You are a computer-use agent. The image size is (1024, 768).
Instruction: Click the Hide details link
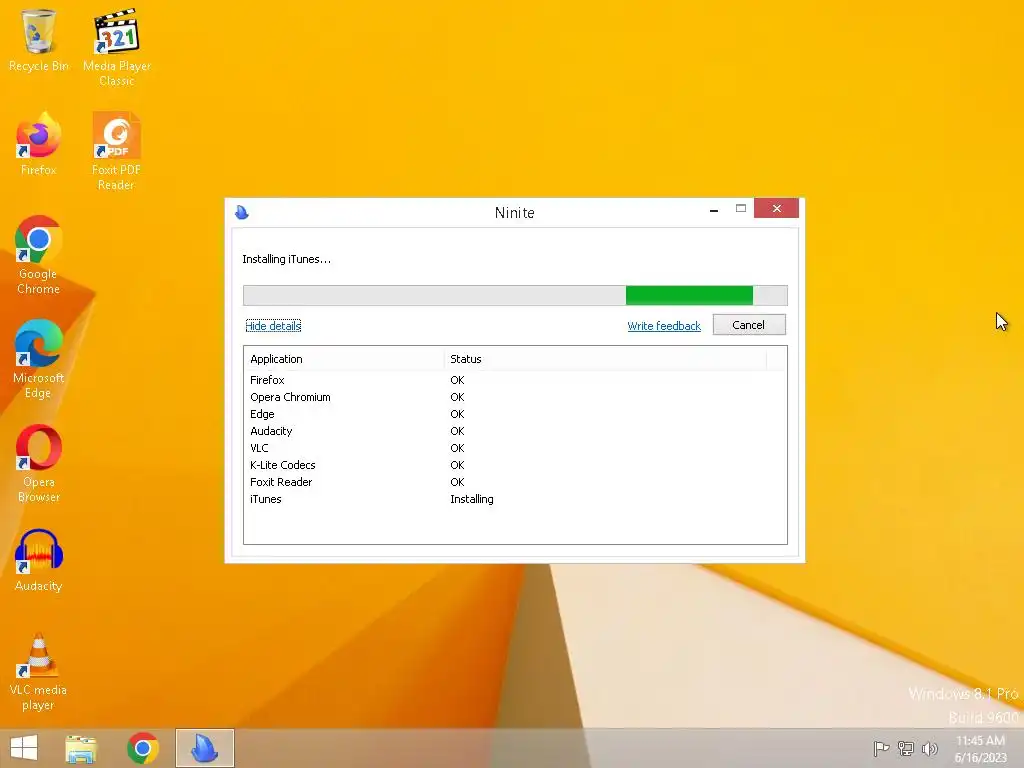click(x=273, y=326)
